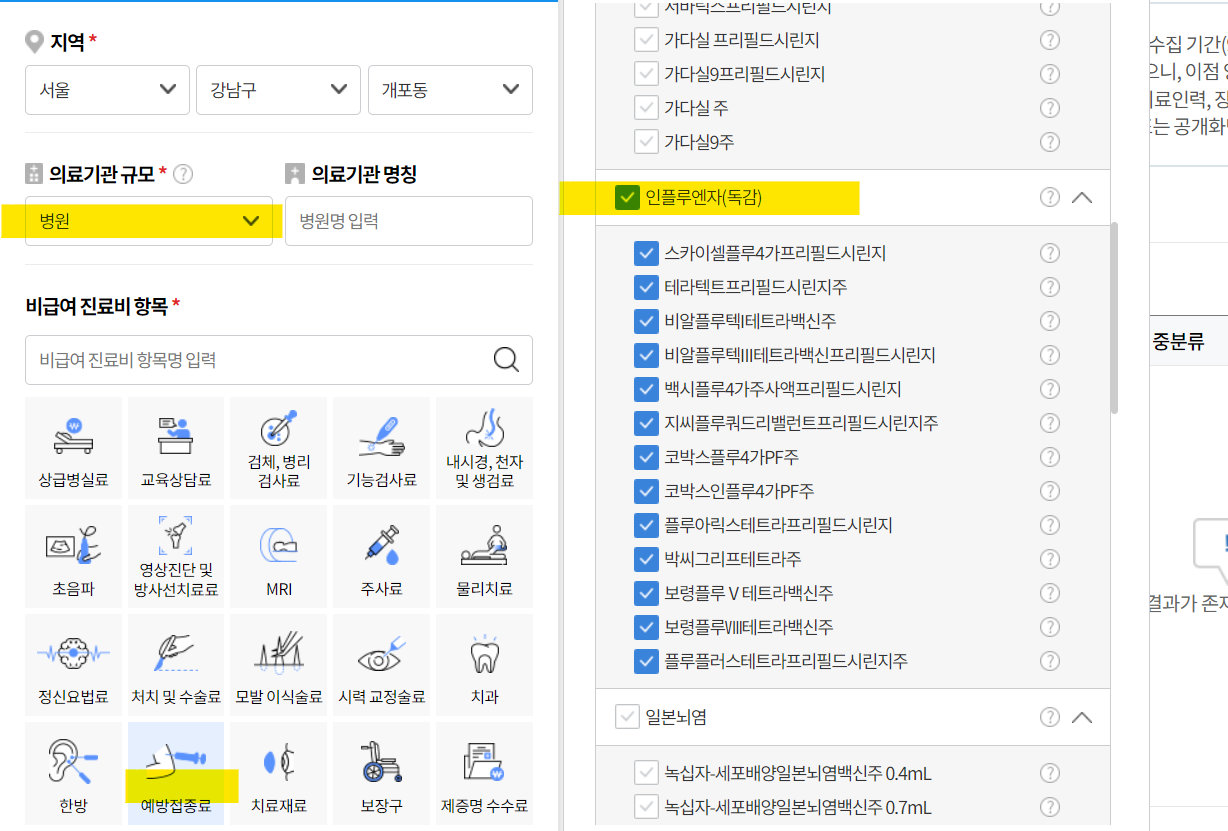The image size is (1228, 831).
Task: Click the search magnifier icon
Action: pos(506,360)
